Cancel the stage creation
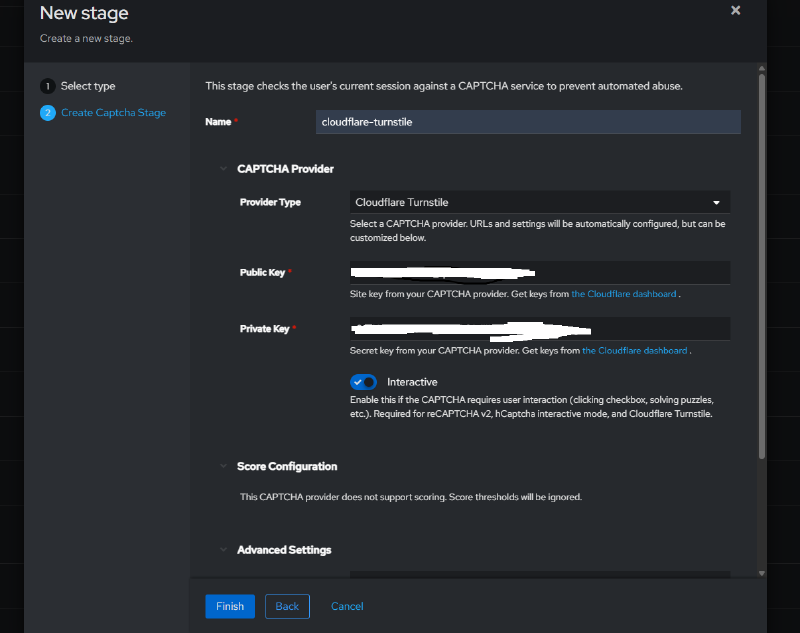The width and height of the screenshot is (800, 633). 347,606
